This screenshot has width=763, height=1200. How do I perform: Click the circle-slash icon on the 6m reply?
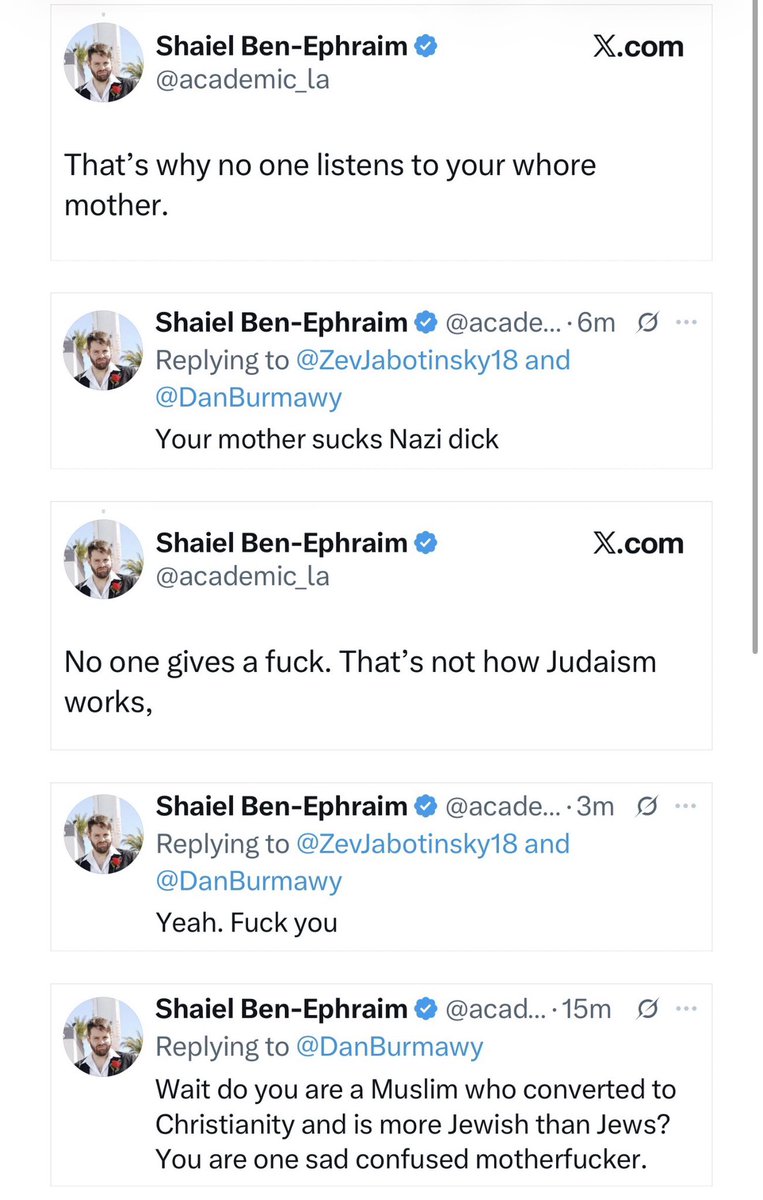[x=647, y=323]
